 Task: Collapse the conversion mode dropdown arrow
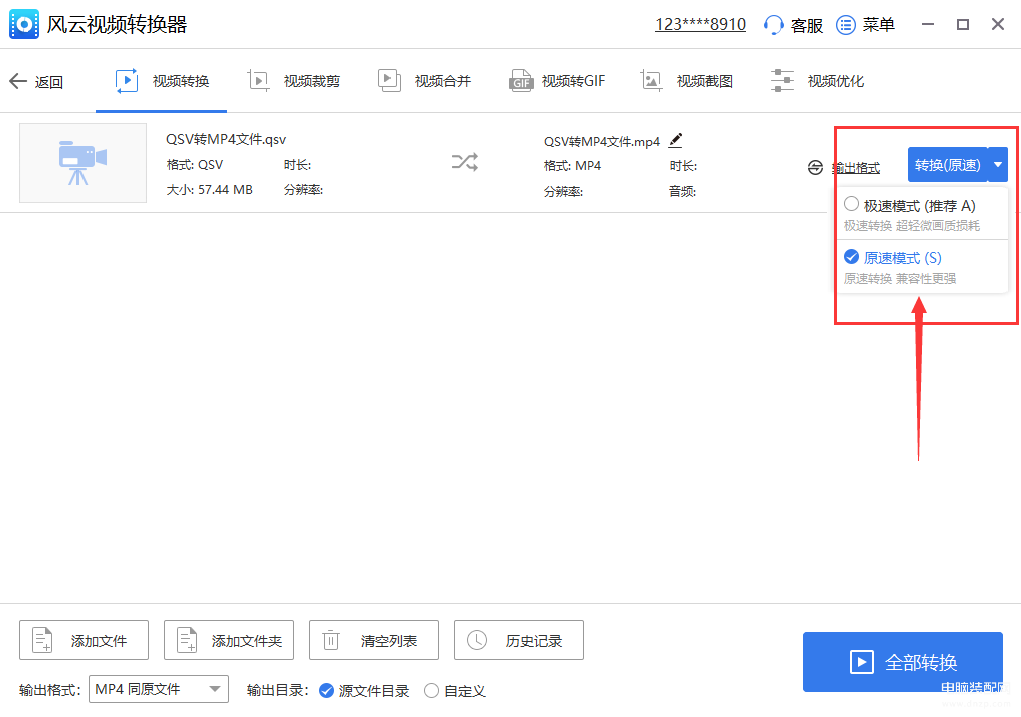click(x=998, y=165)
